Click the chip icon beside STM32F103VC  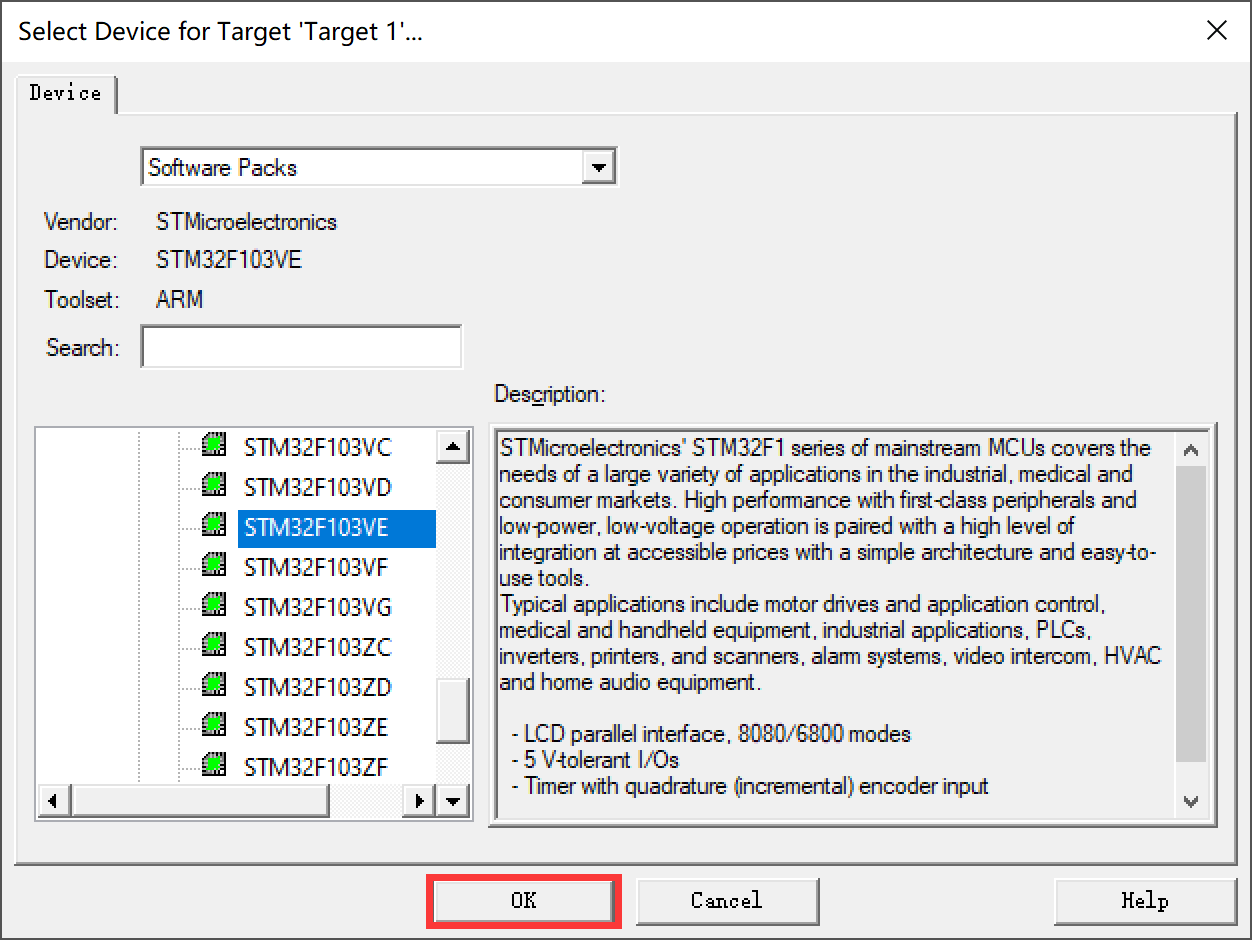click(213, 445)
